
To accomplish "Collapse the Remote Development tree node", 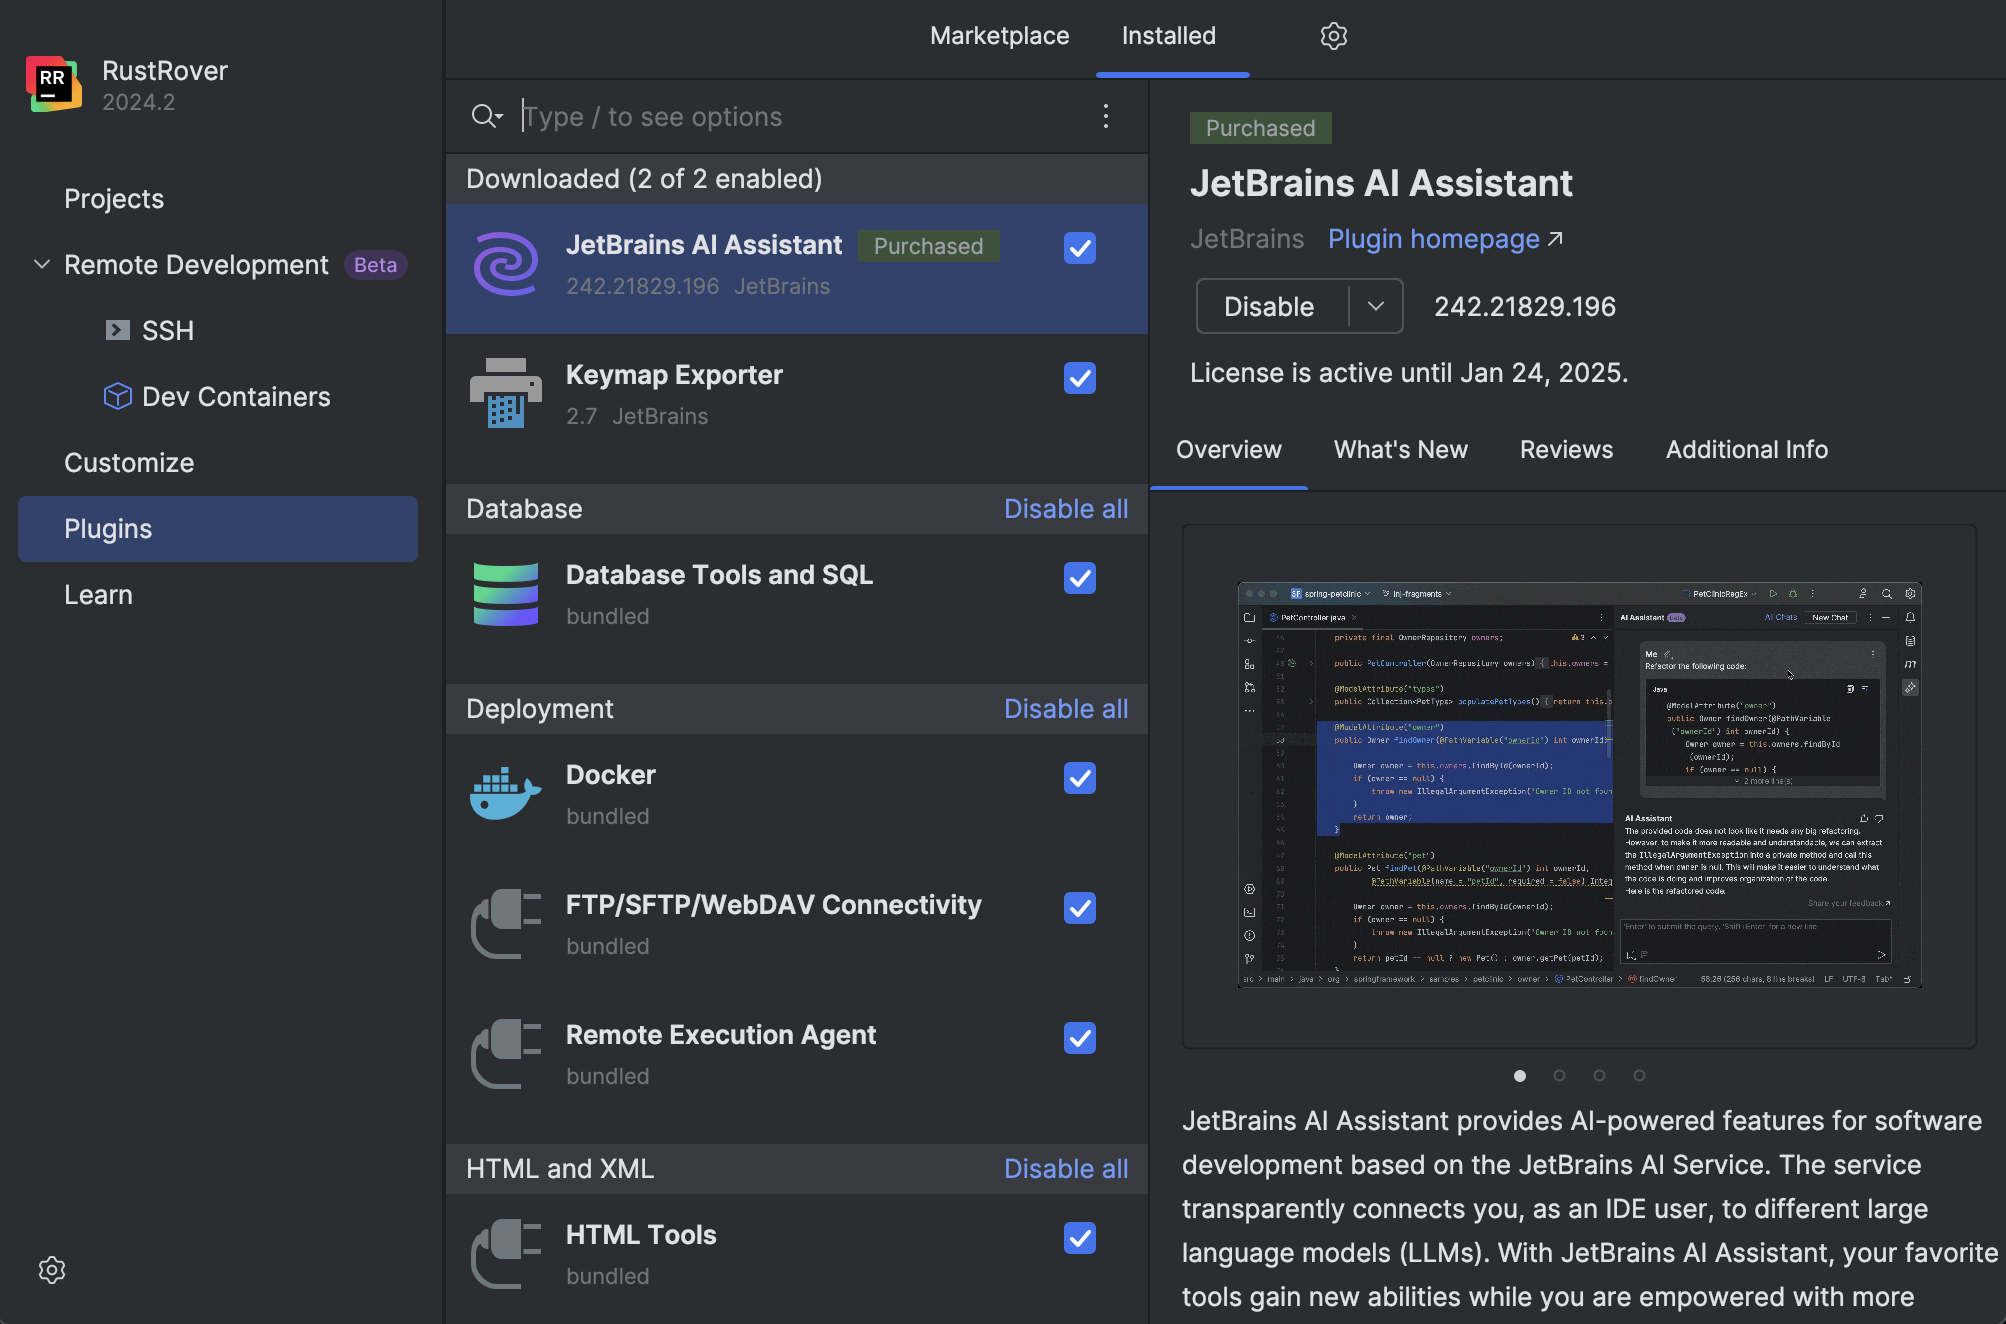I will pos(42,265).
